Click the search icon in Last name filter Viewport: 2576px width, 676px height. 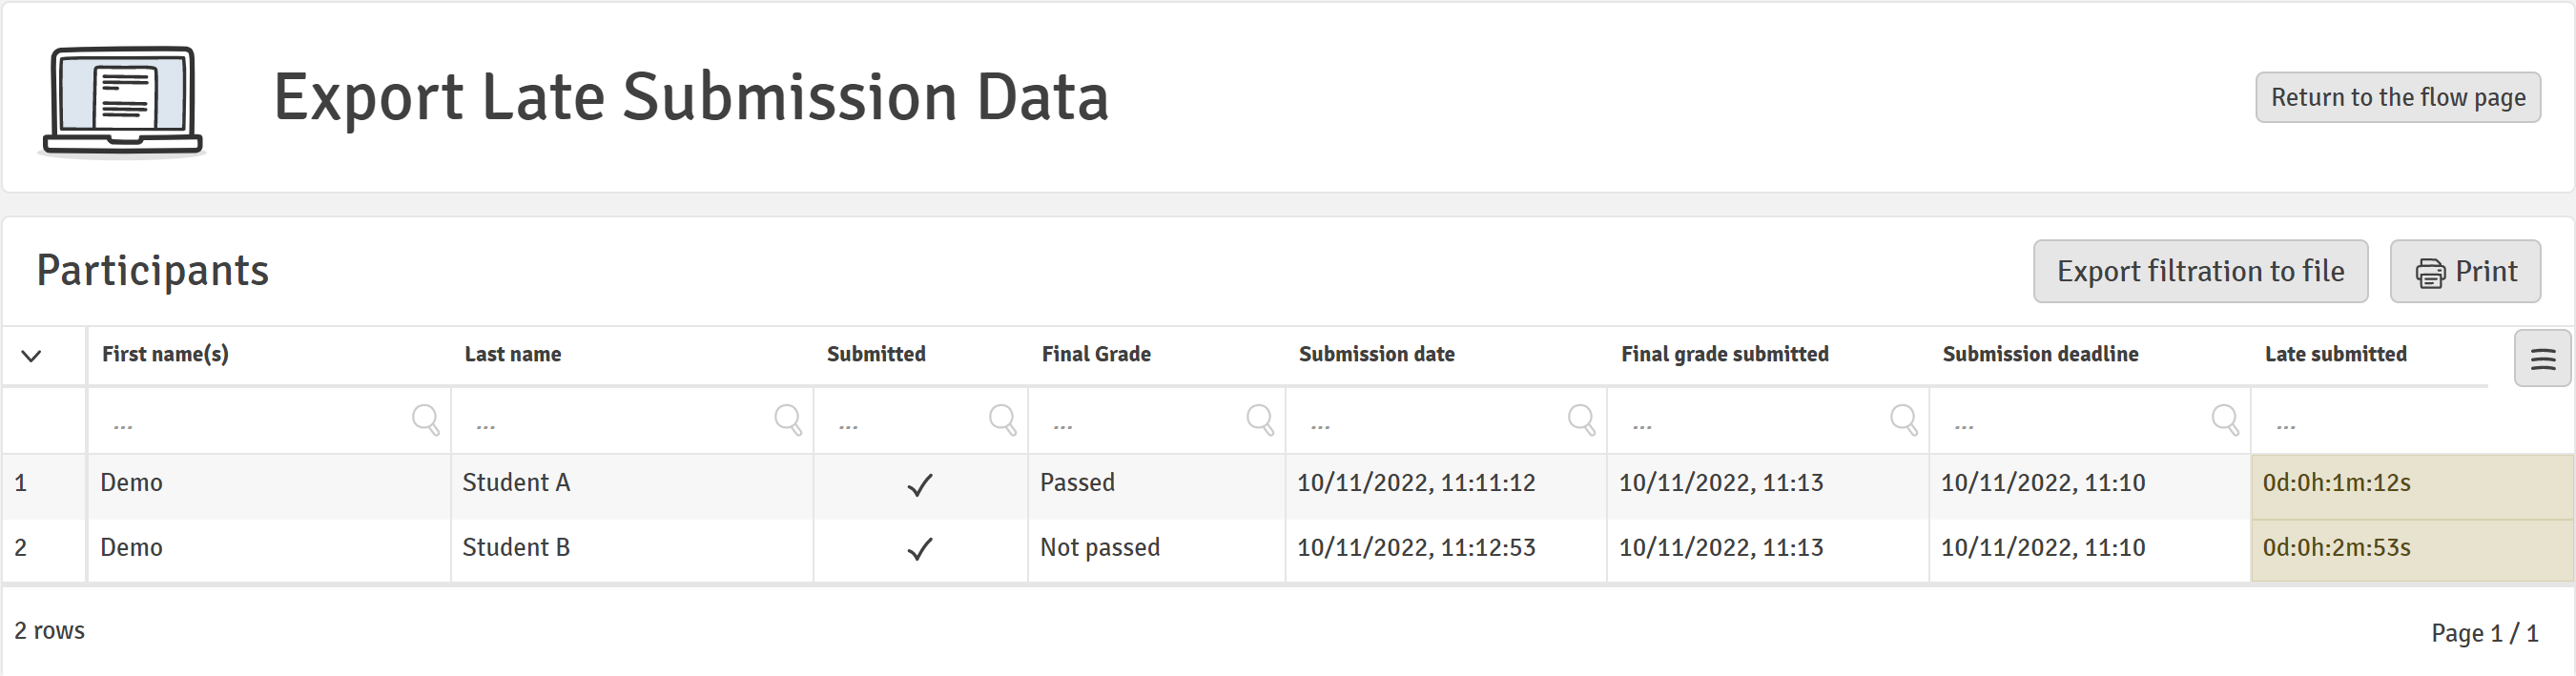(x=788, y=420)
